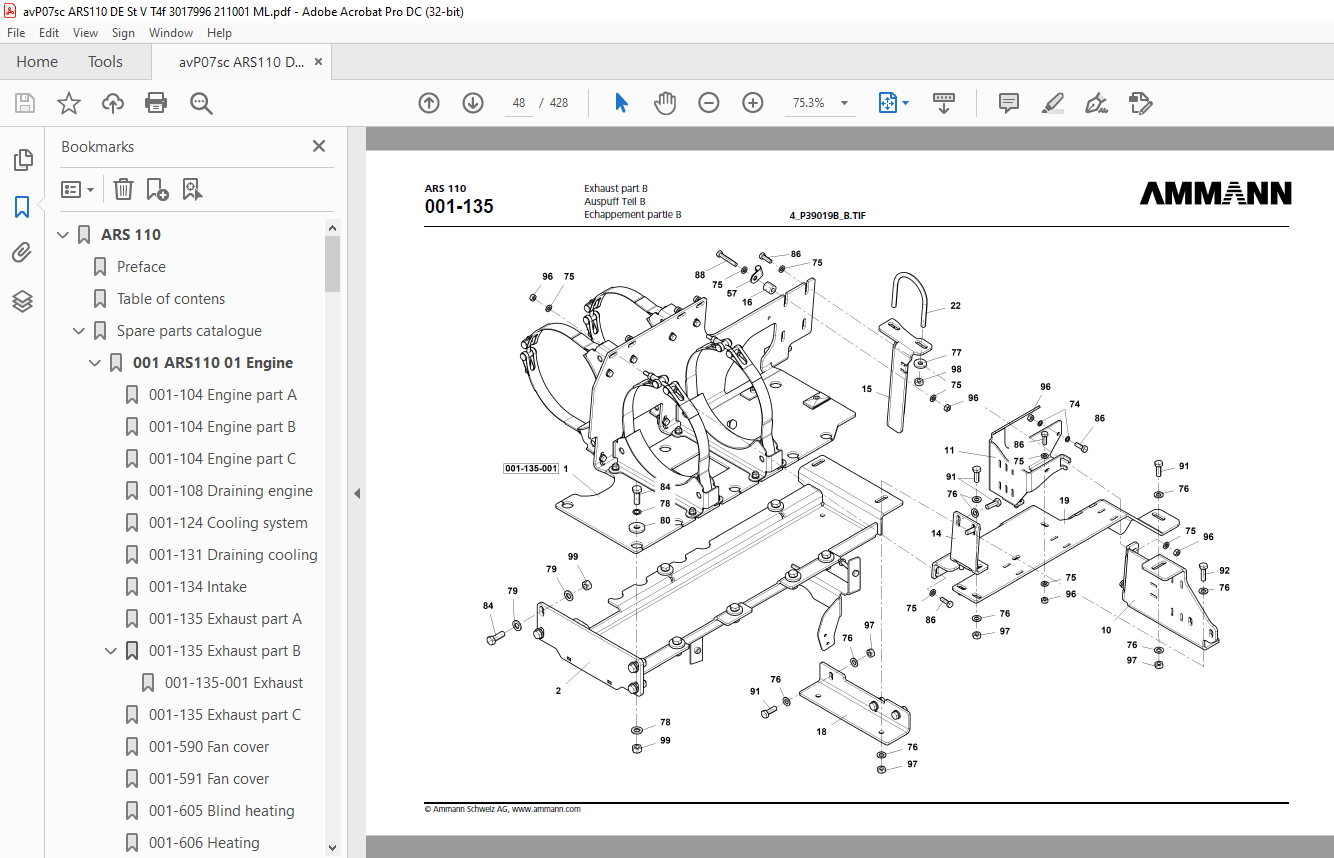This screenshot has height=858, width=1334.
Task: Open the 001-135 Exhaust part C bookmark
Action: coord(225,715)
